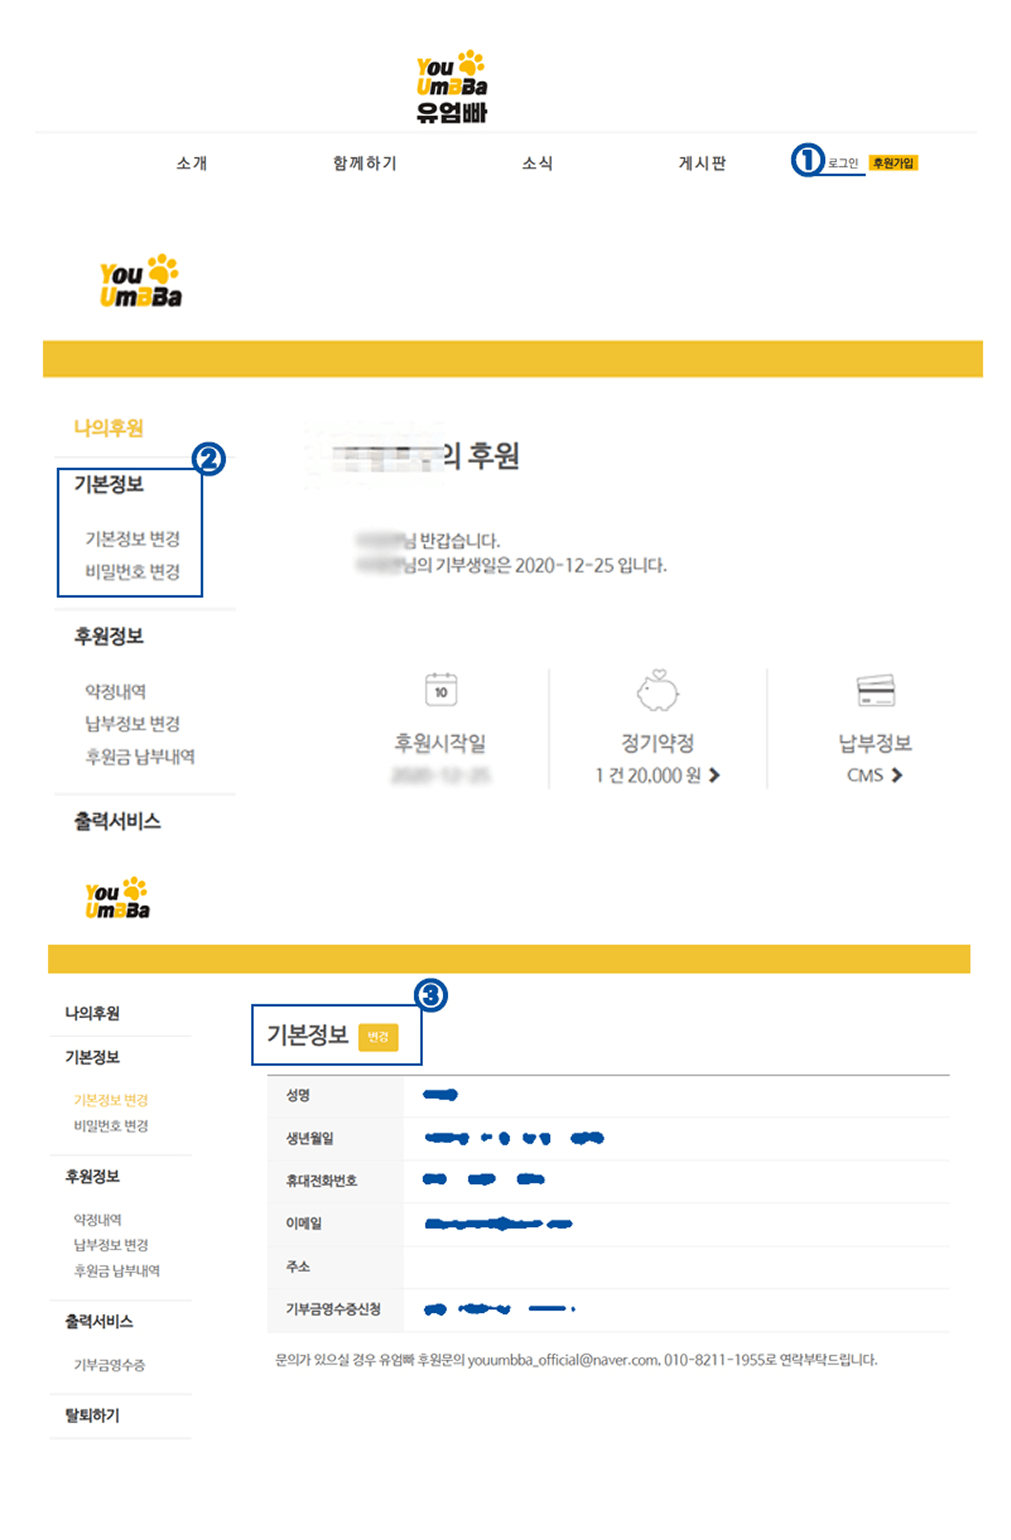Click the credit card icon above 납부정보

click(874, 690)
